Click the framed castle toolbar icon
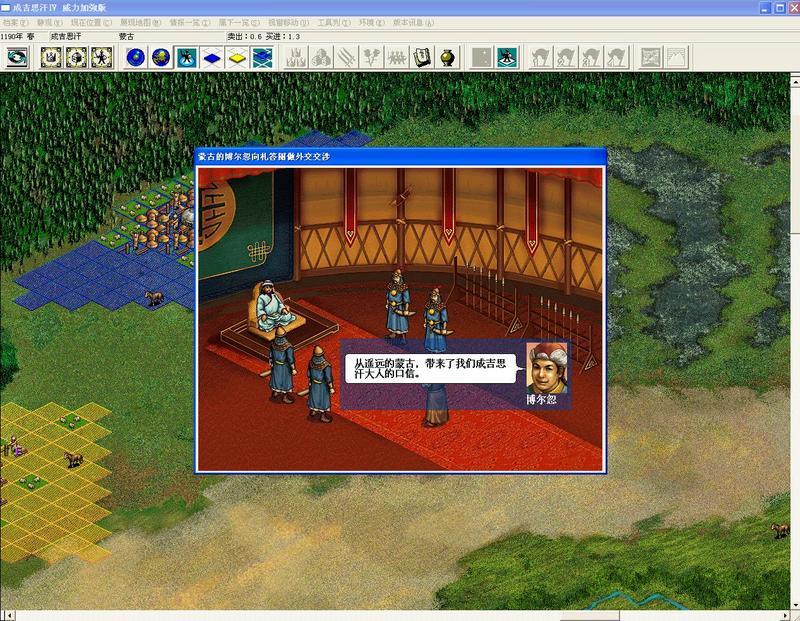The height and width of the screenshot is (621, 800). click(51, 57)
